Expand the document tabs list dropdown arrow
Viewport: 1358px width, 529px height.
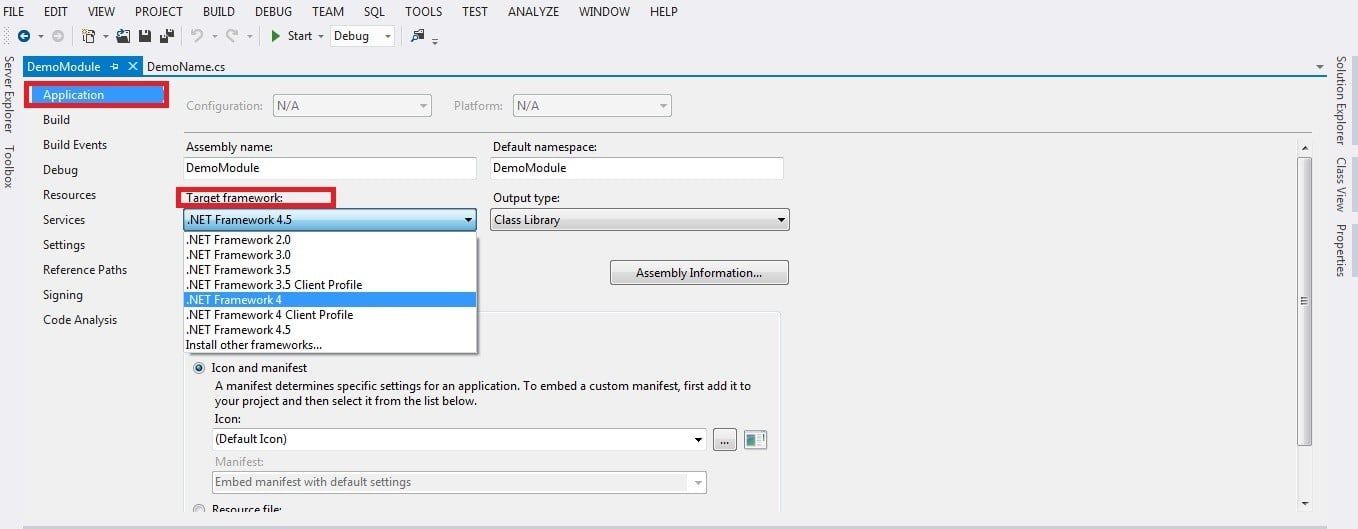(x=1320, y=67)
